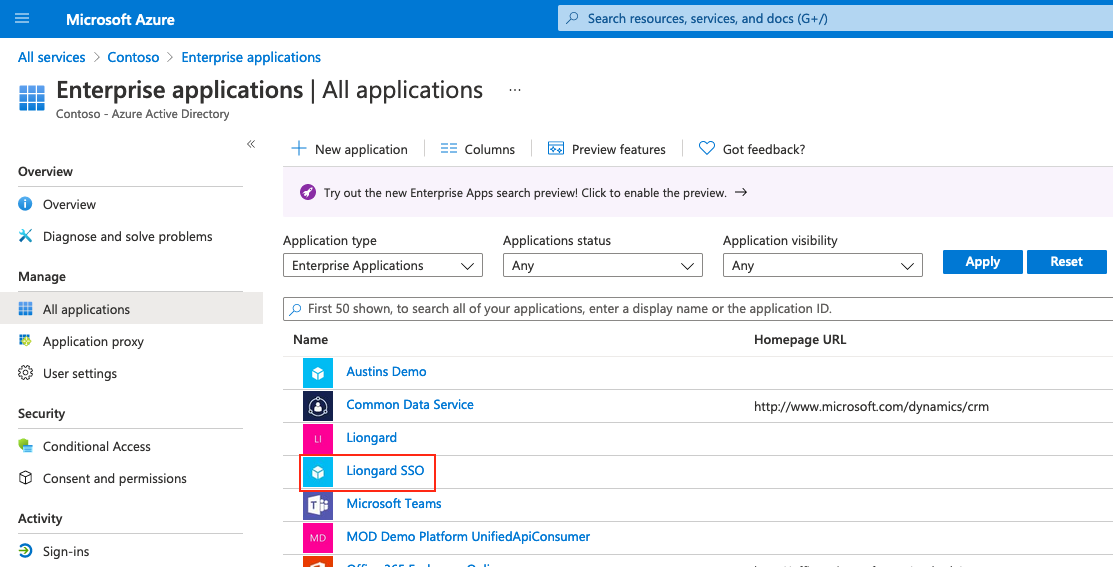The width and height of the screenshot is (1113, 567).
Task: Collapse the sidebar with double chevron
Action: [251, 144]
